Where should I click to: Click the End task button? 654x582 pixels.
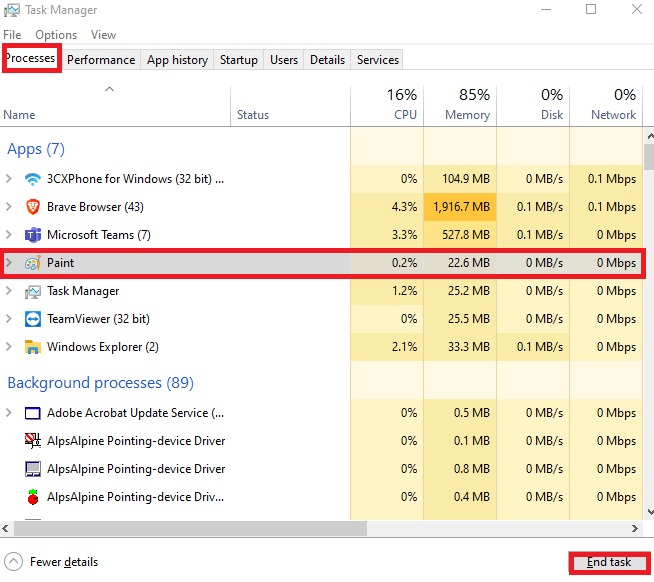pos(609,562)
